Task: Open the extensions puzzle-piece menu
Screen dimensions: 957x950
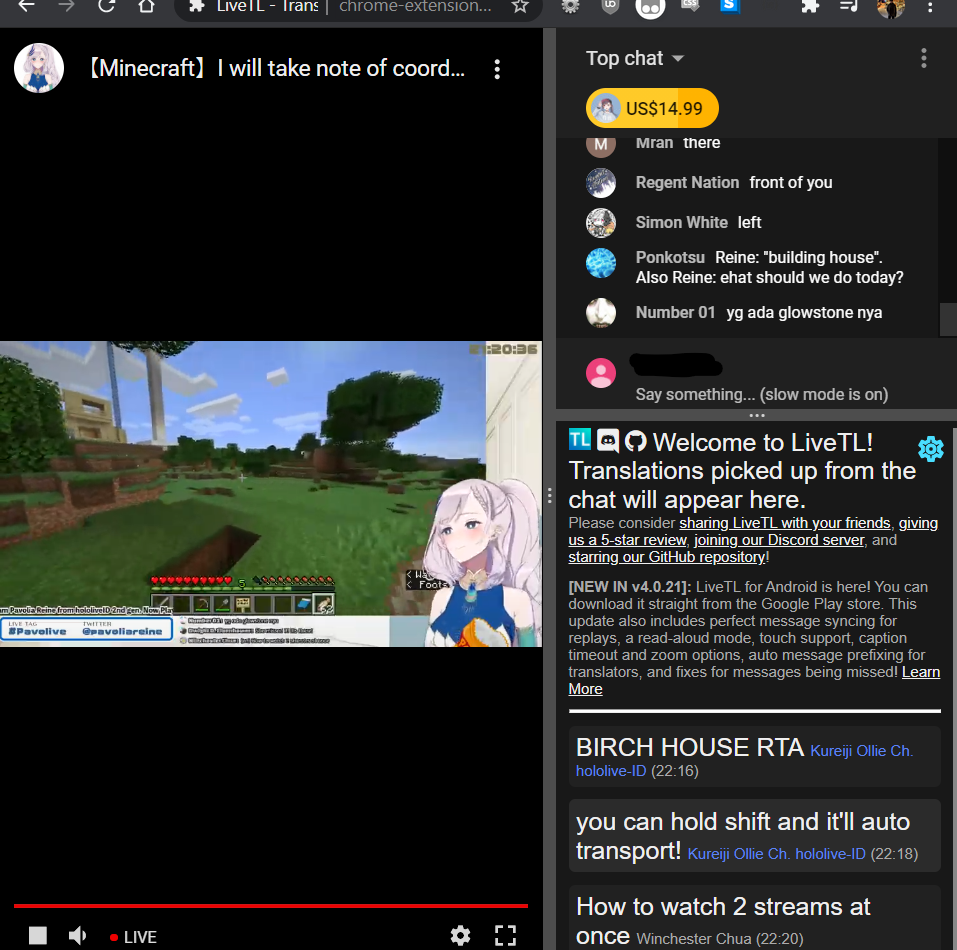Action: pos(808,8)
